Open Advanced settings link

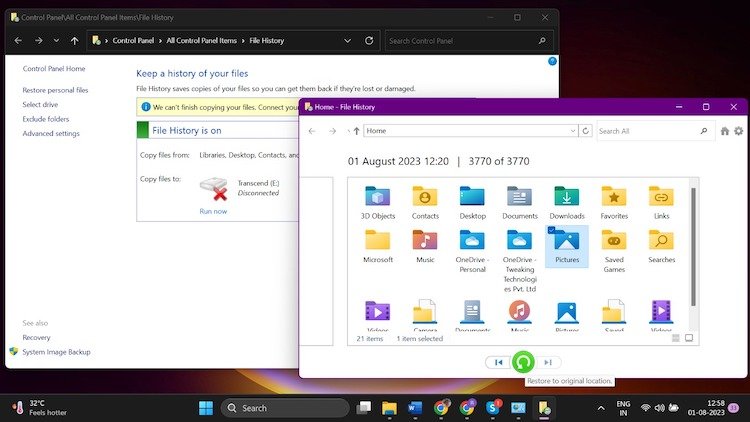(51, 133)
